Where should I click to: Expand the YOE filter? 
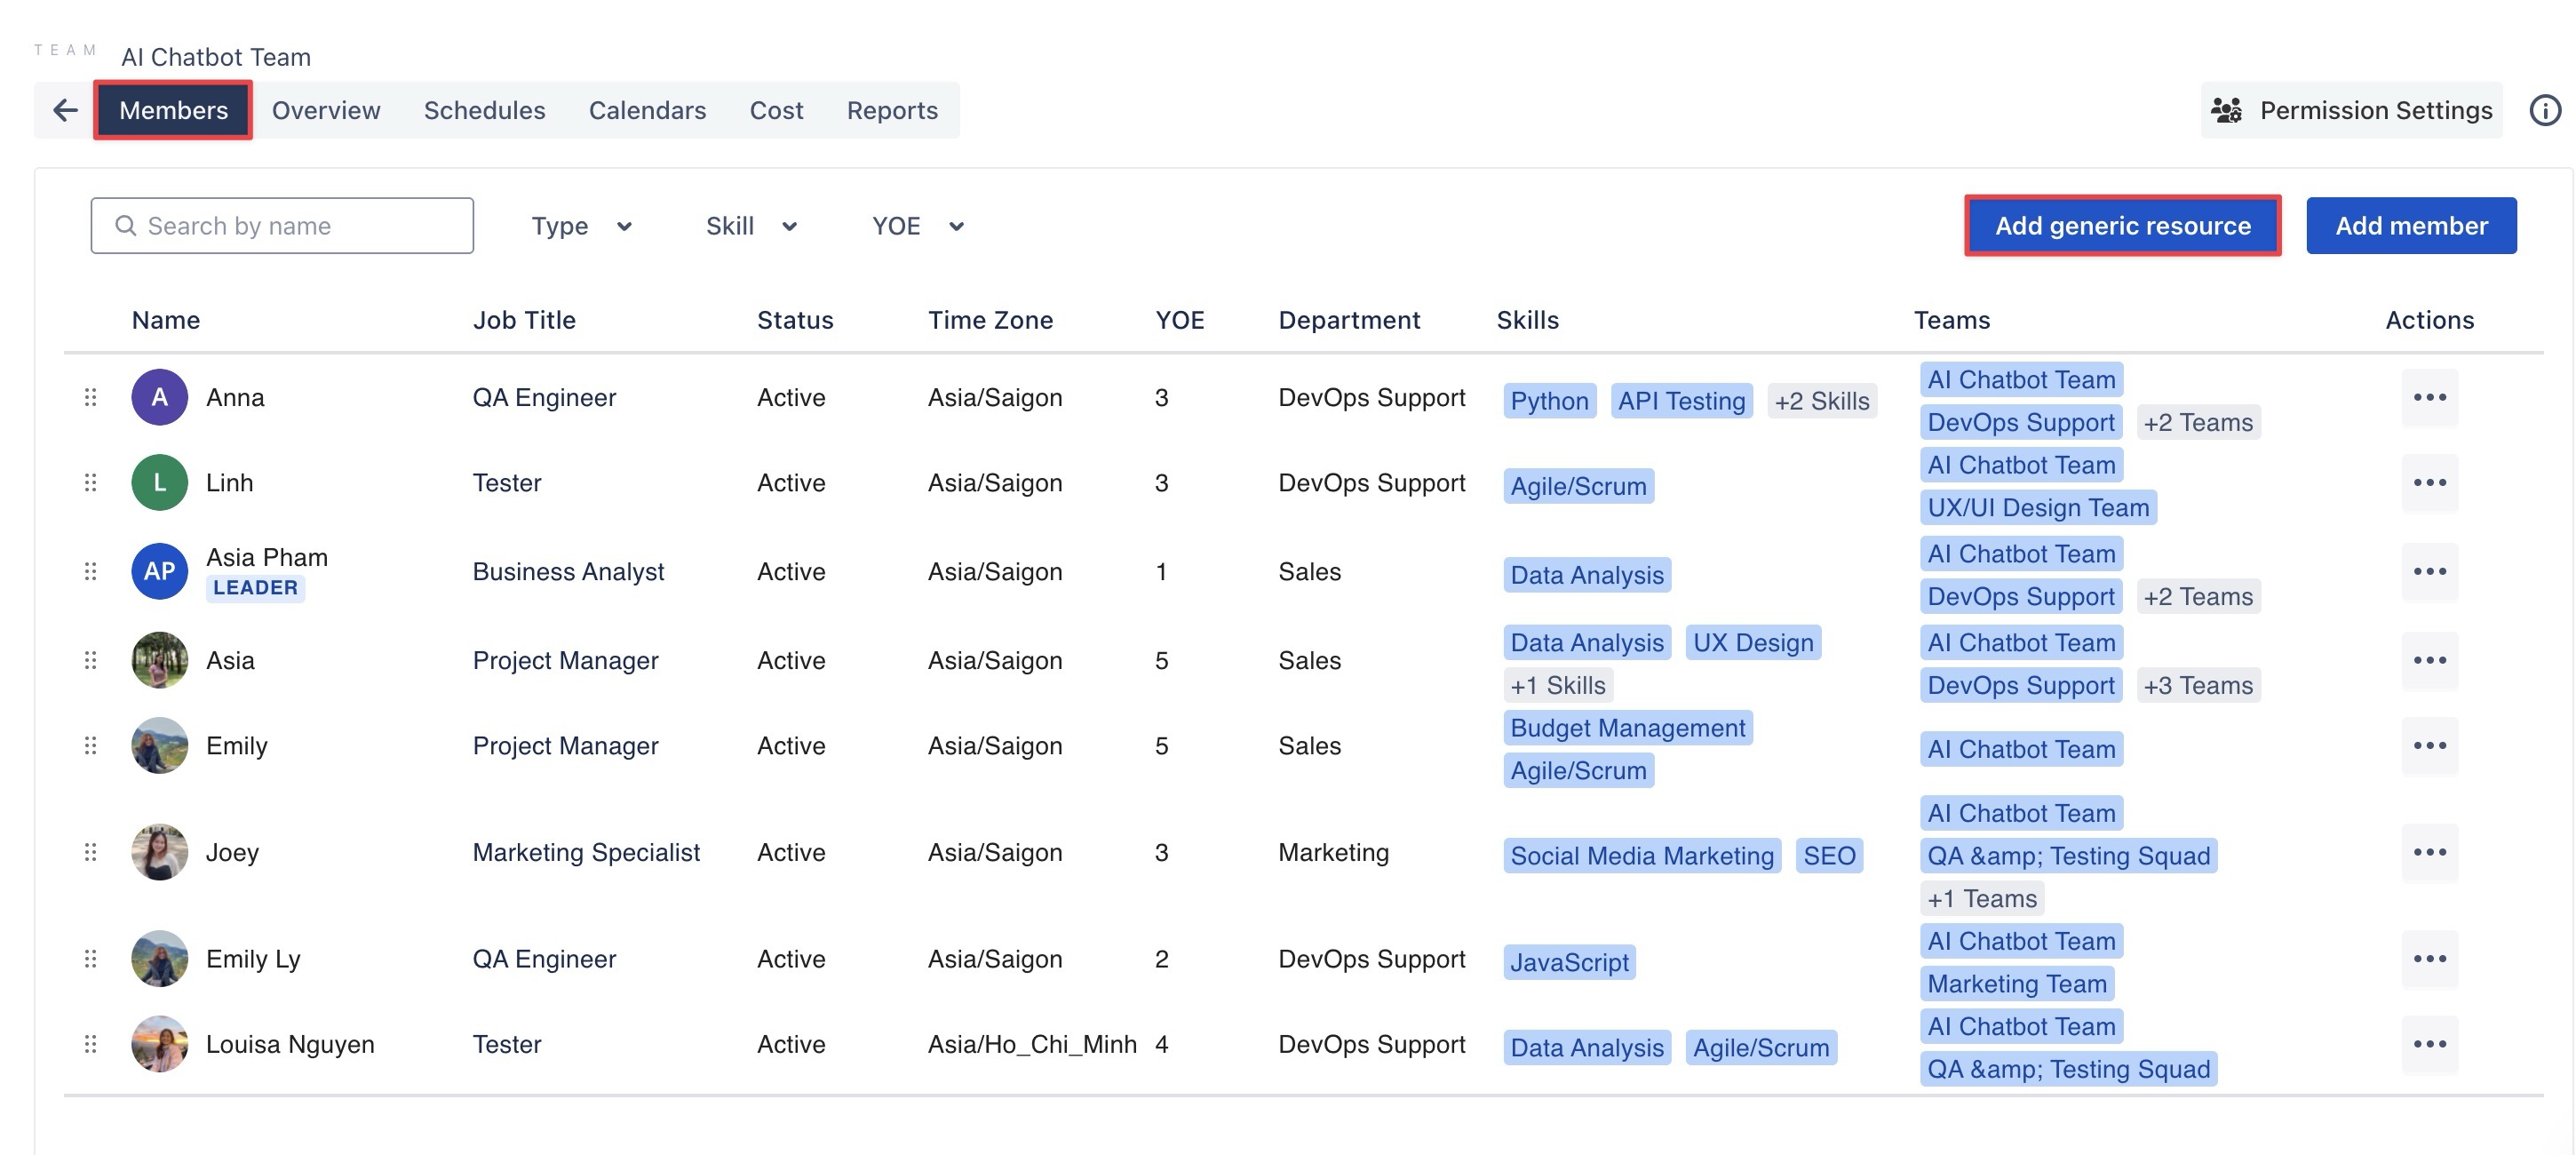pos(917,226)
